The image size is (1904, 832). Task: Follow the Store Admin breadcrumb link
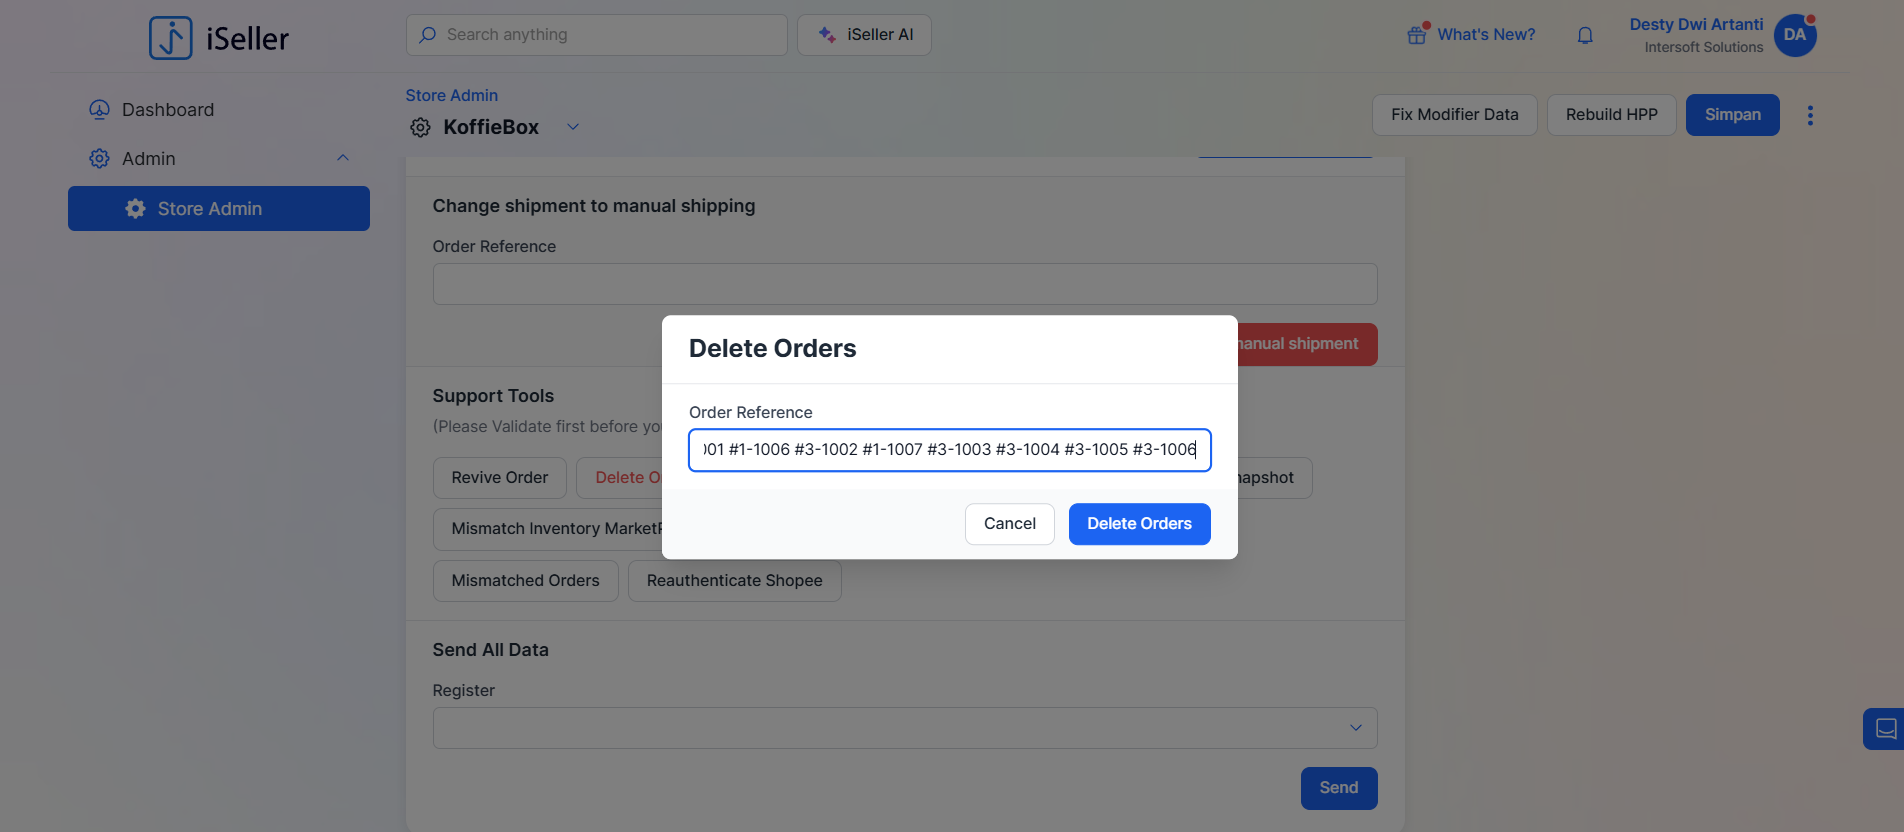click(x=451, y=95)
